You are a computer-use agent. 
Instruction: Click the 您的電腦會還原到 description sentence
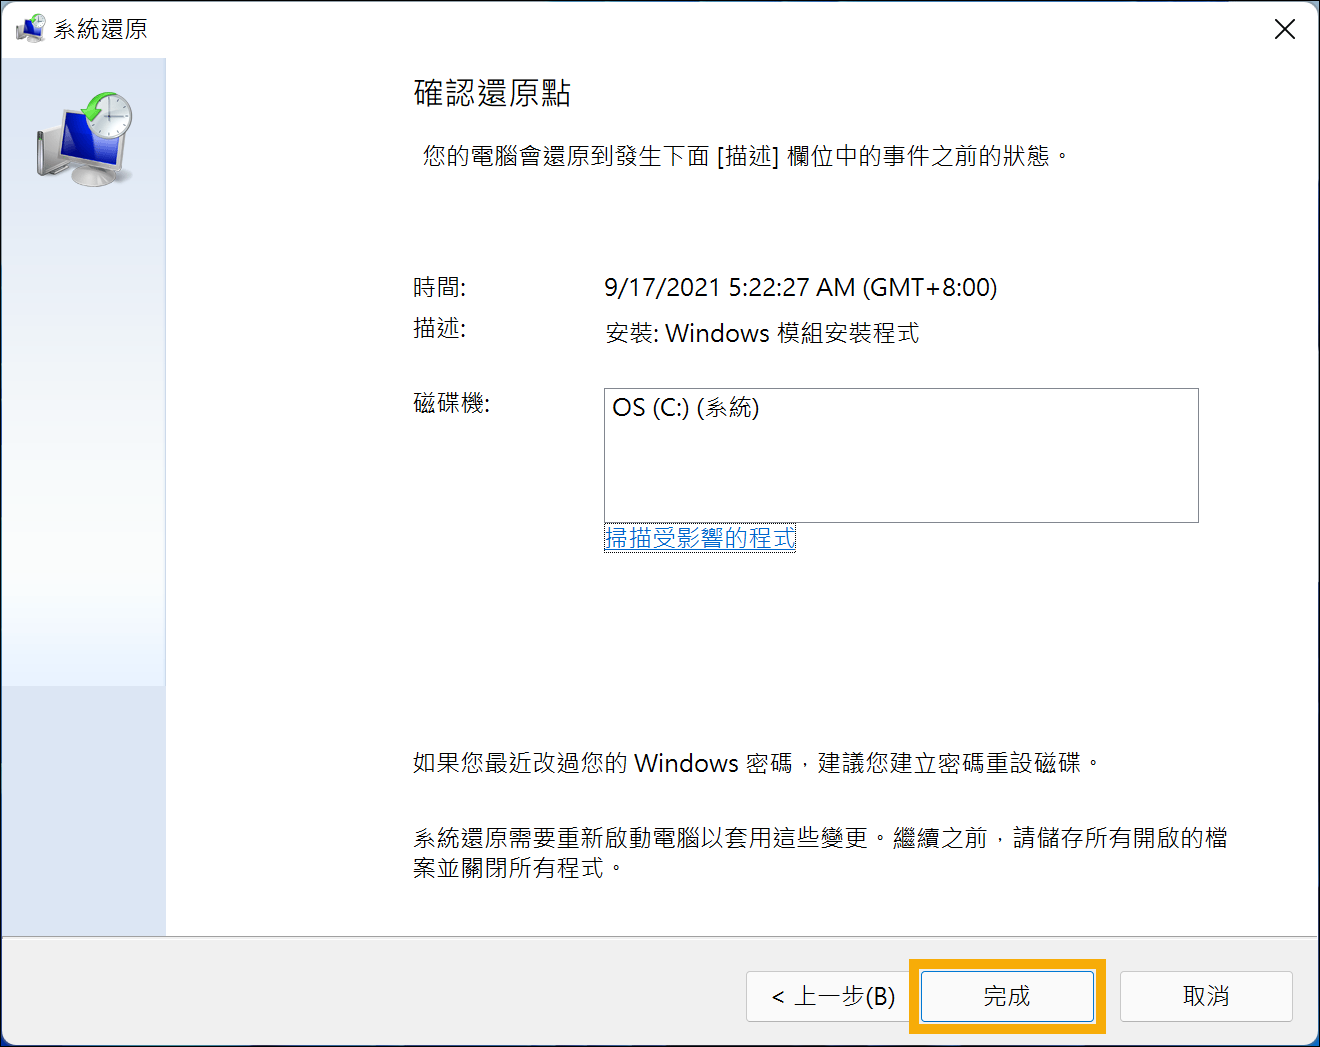[746, 156]
